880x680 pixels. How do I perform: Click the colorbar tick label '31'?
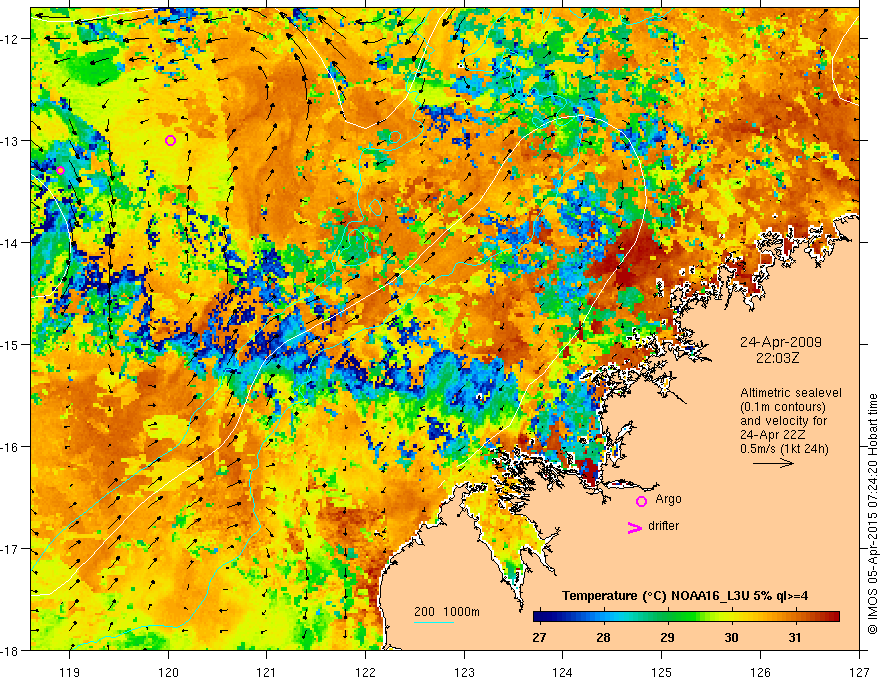pos(795,638)
